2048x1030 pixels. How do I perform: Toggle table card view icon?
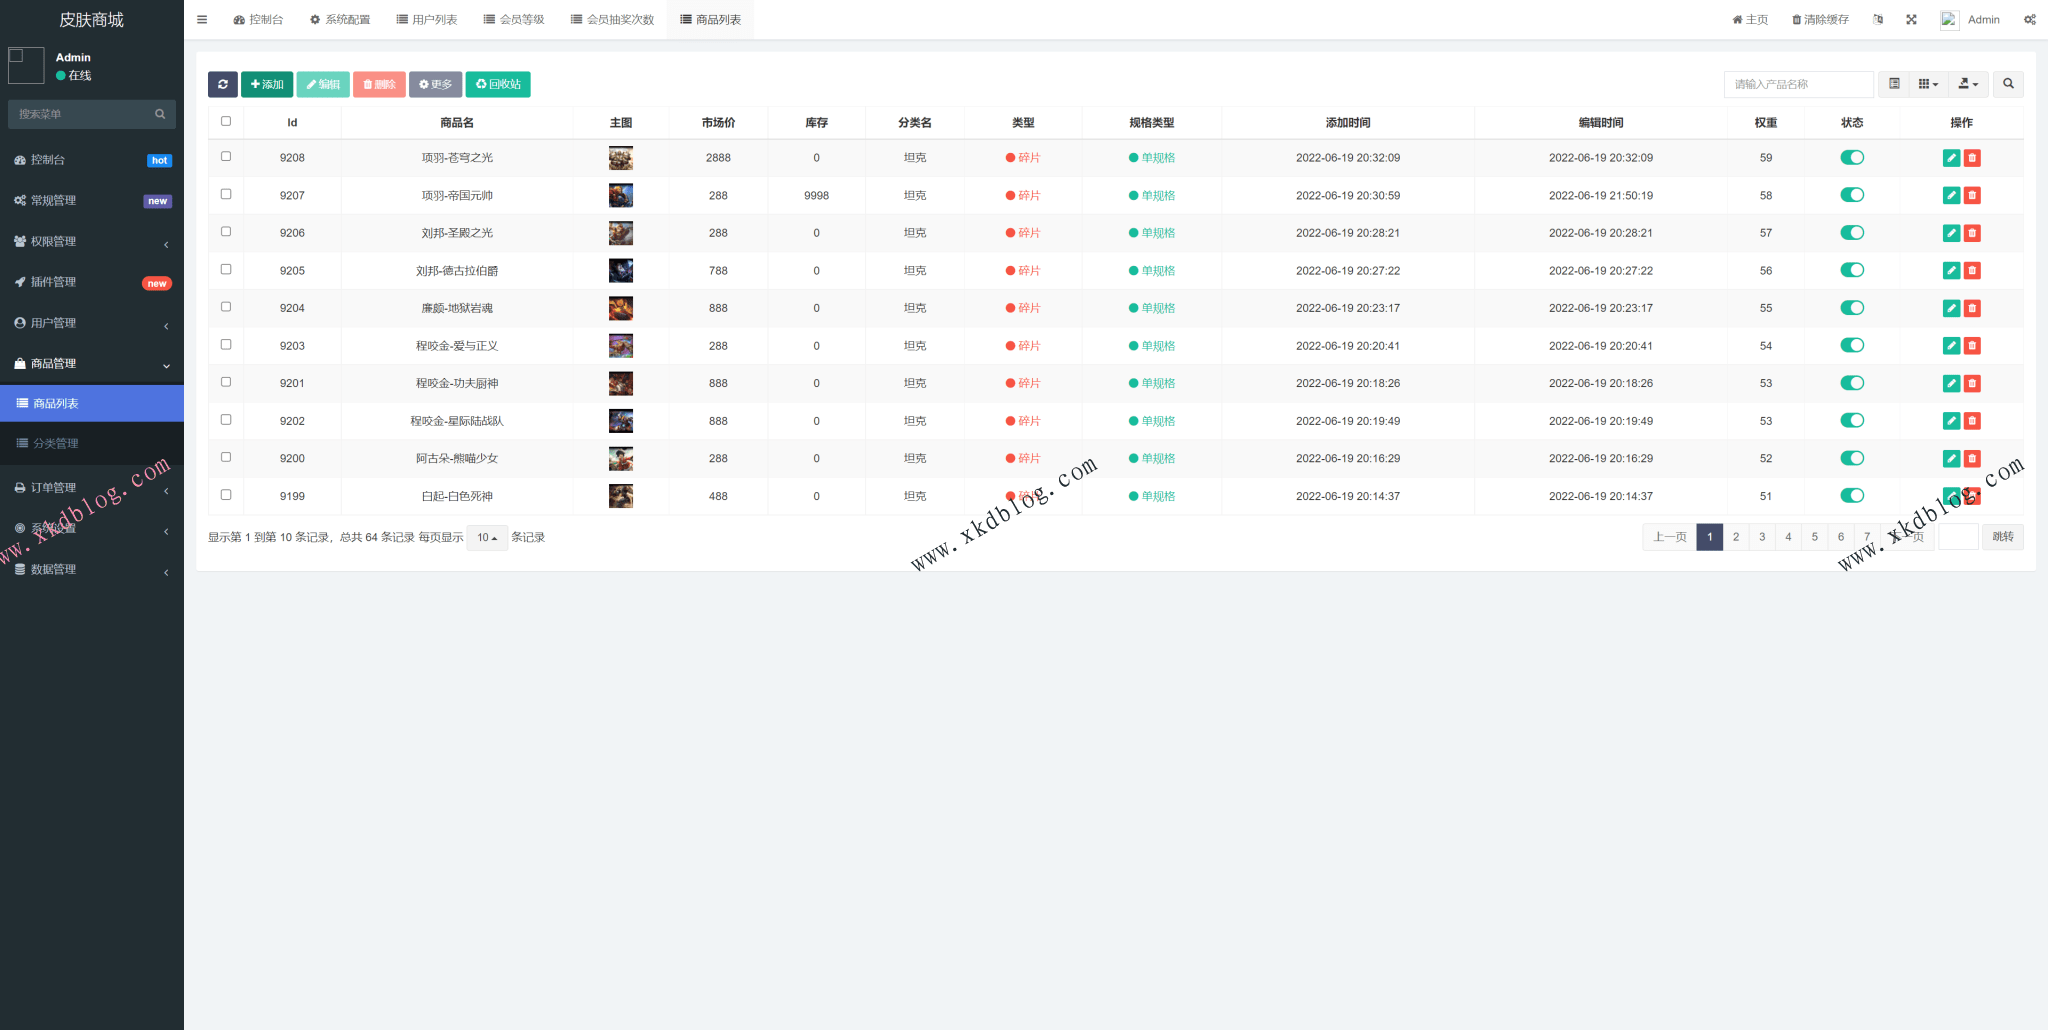(x=1894, y=85)
